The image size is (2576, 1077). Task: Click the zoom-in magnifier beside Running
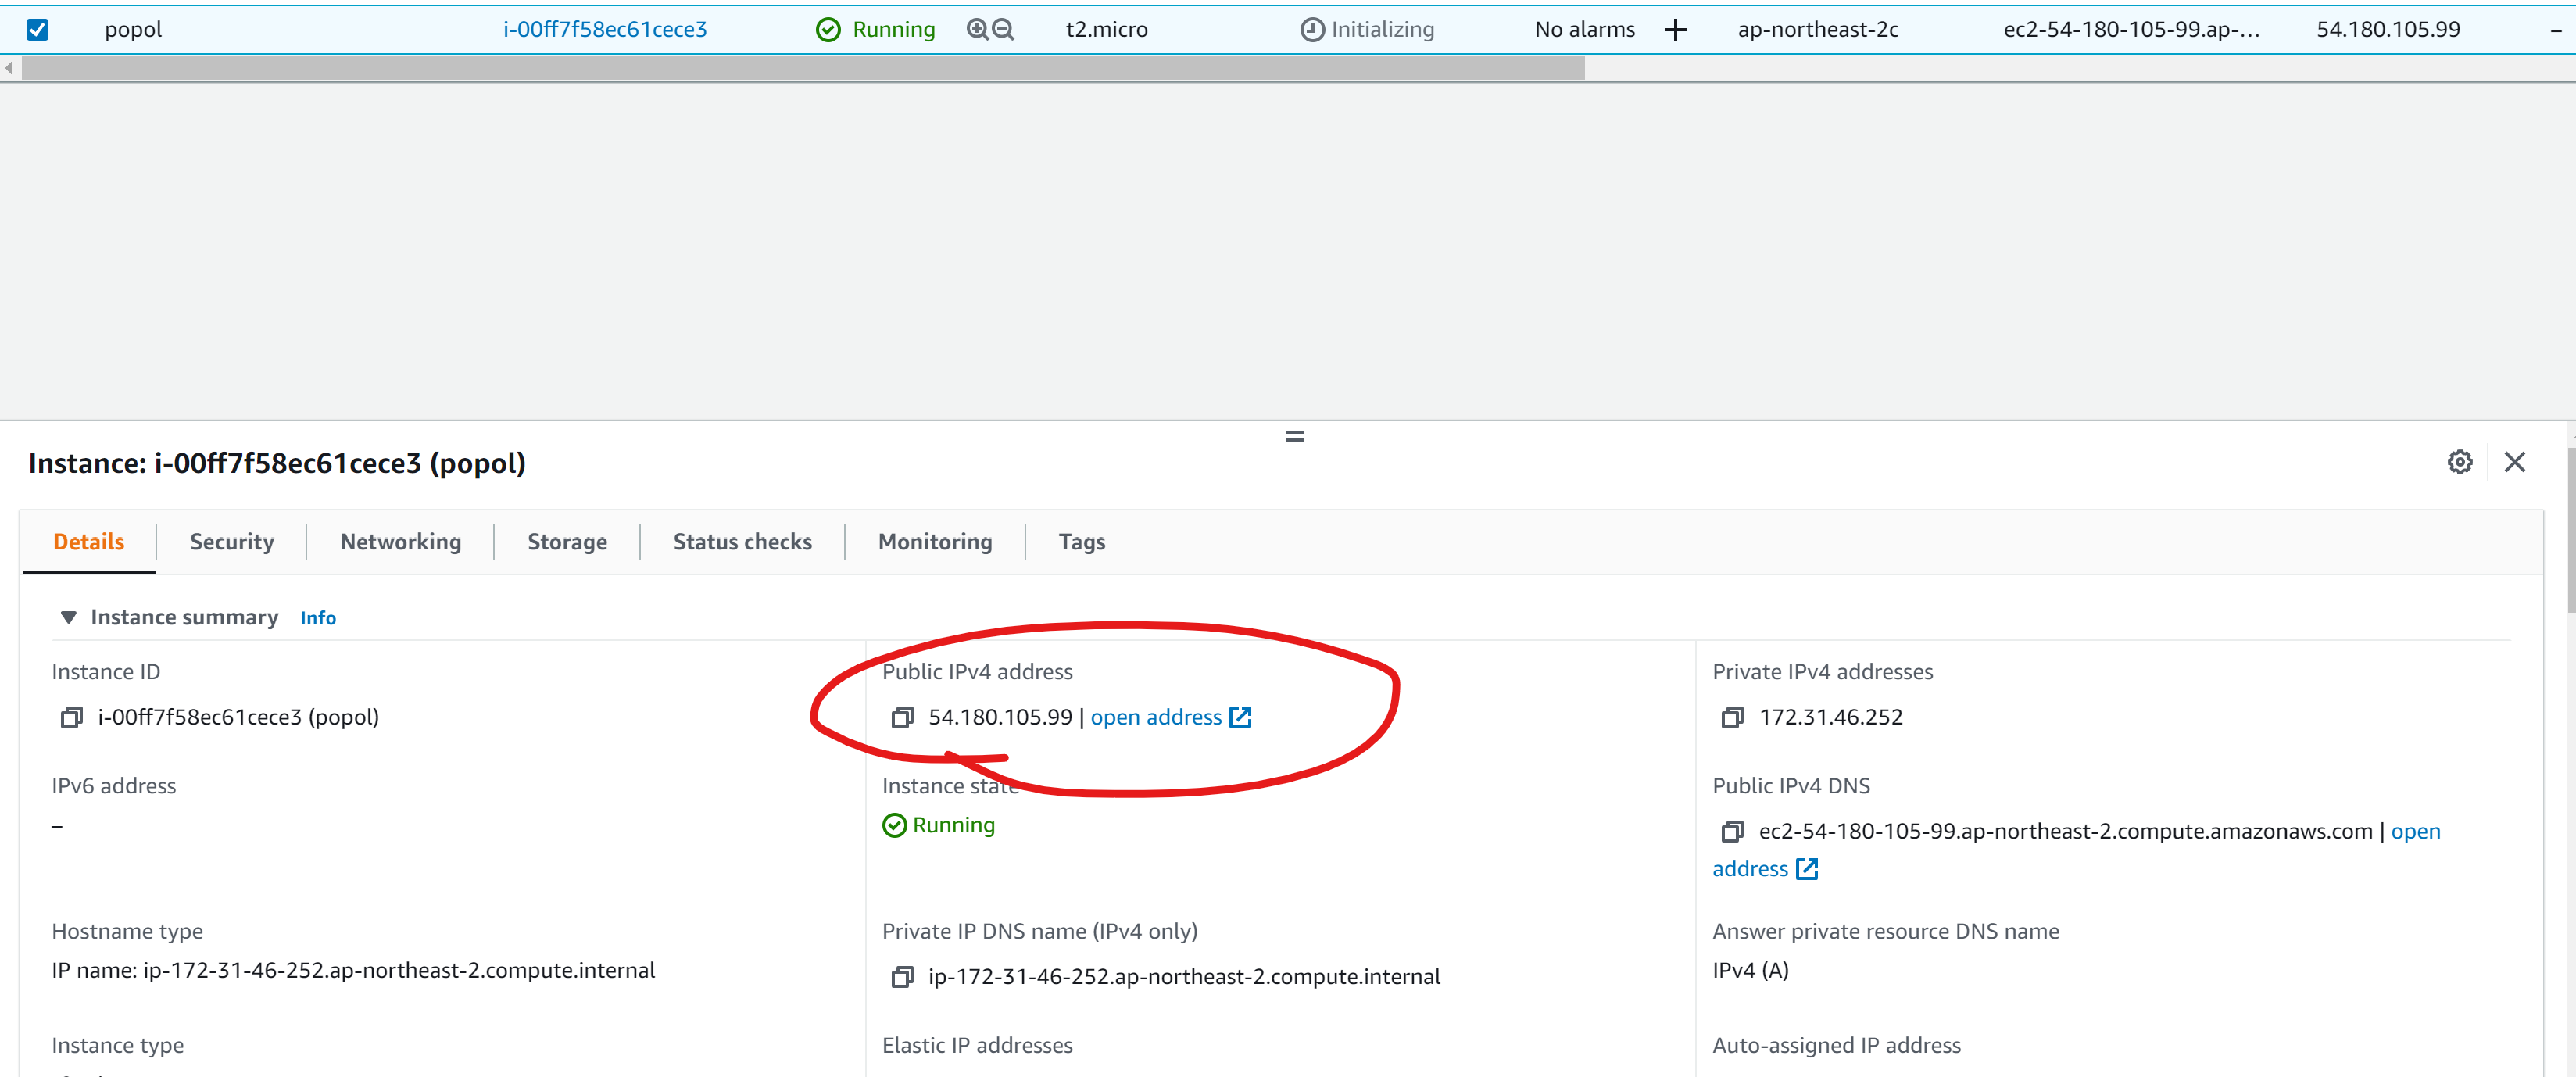(977, 29)
